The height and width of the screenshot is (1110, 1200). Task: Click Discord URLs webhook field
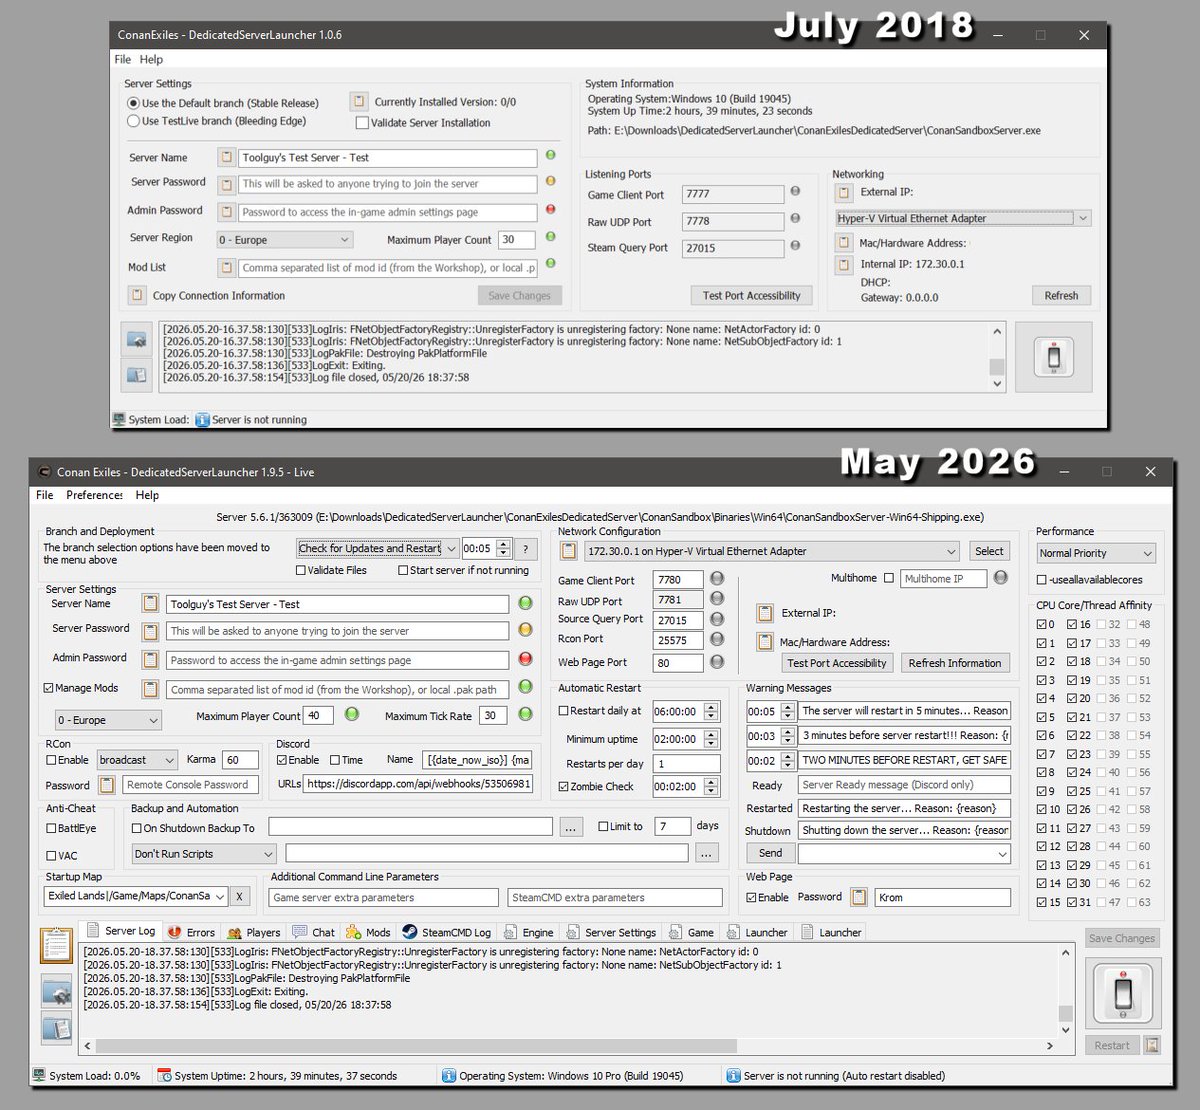[x=418, y=784]
